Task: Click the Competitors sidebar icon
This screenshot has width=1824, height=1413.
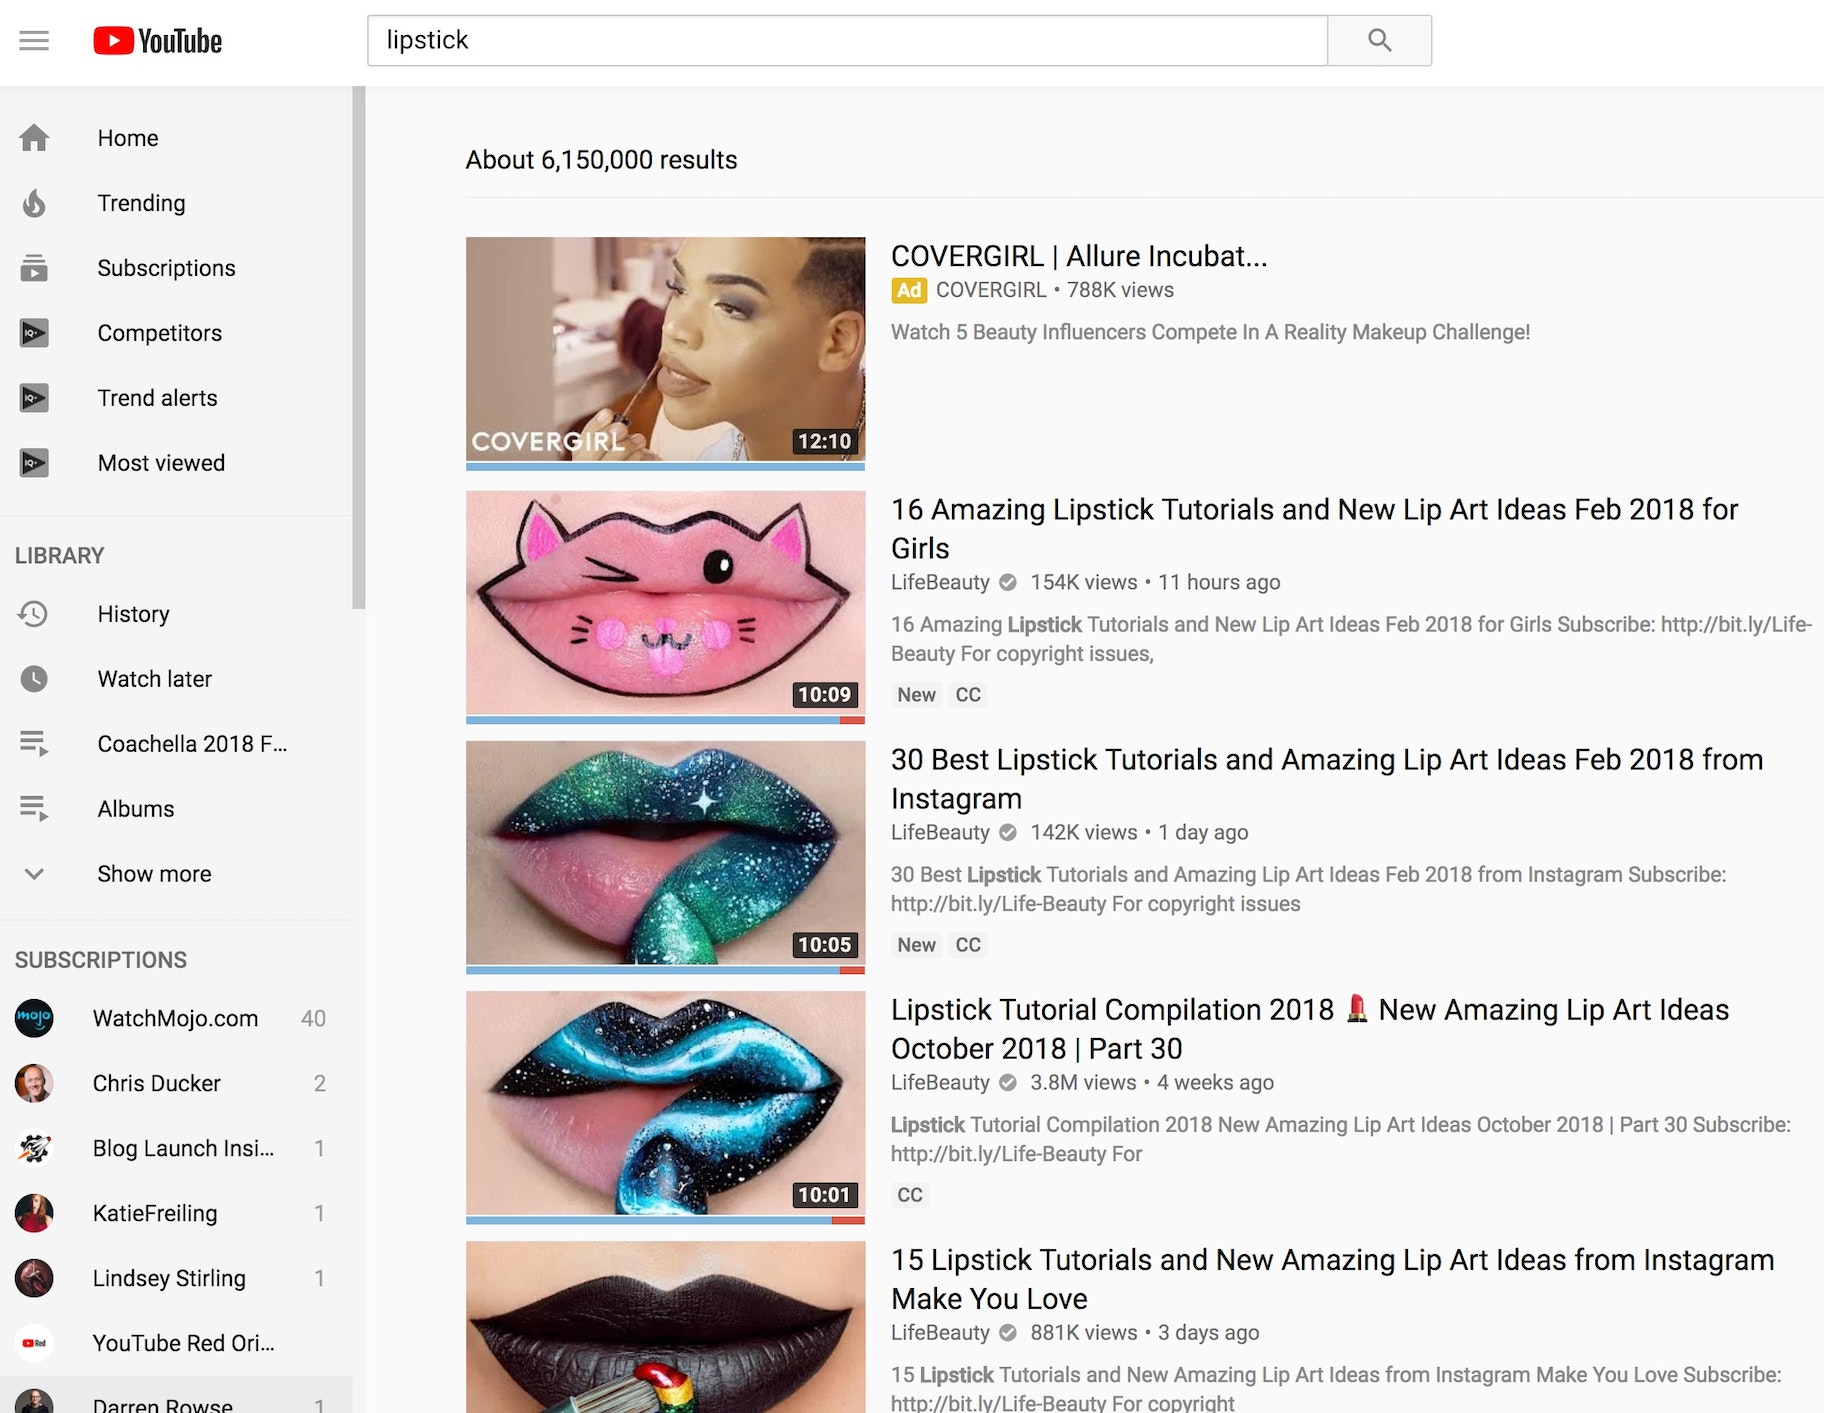Action: (x=34, y=333)
